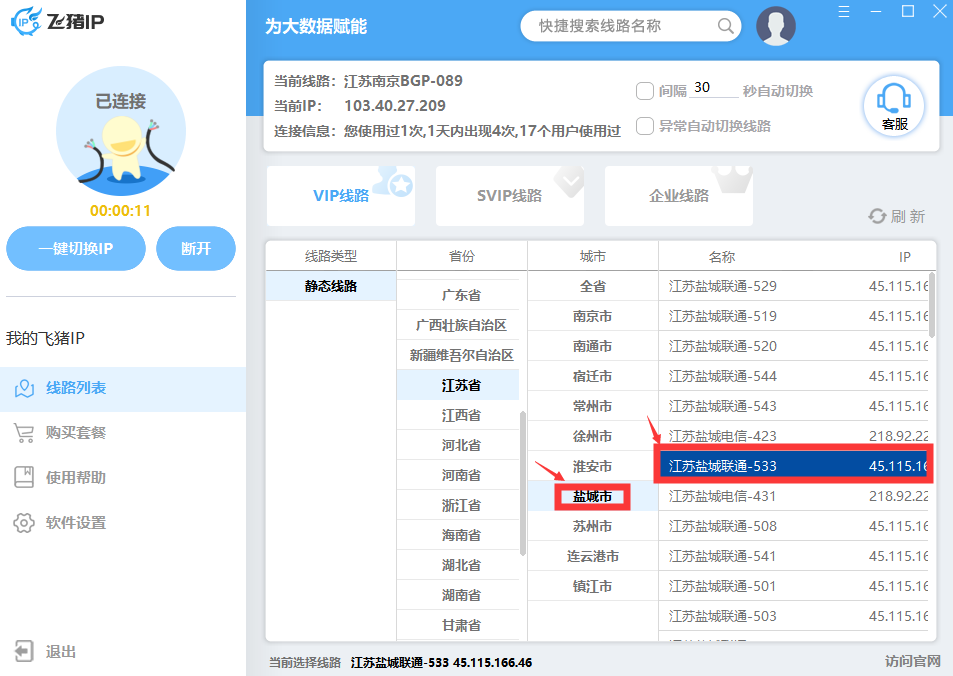Open the 访问官网 link

tap(912, 661)
